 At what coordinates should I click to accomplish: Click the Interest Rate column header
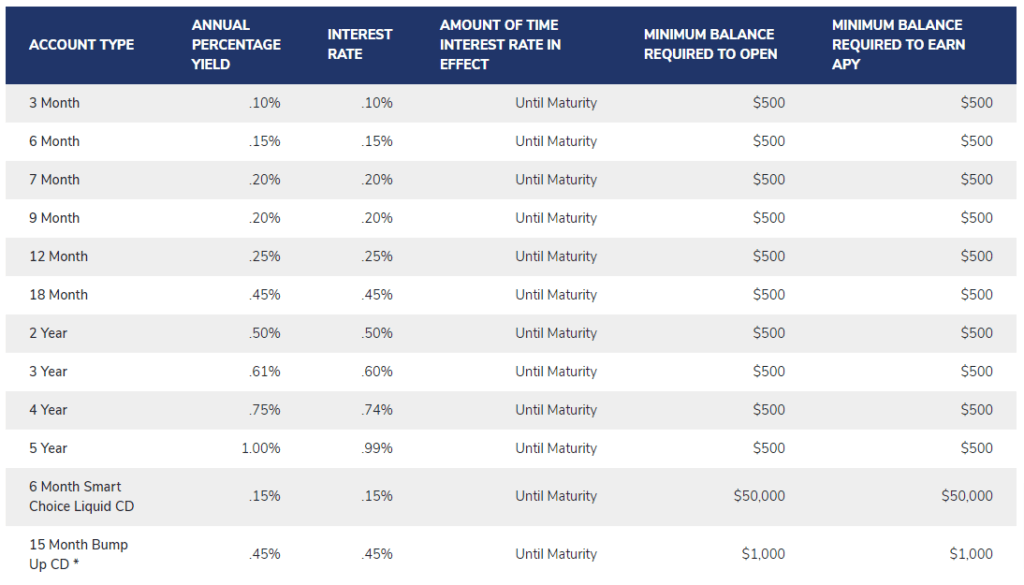tap(360, 44)
